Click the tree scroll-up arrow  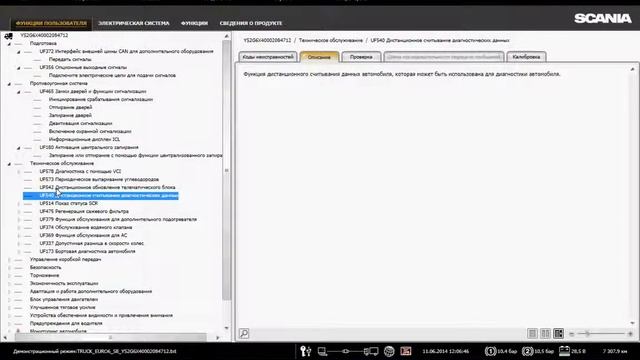[227, 36]
